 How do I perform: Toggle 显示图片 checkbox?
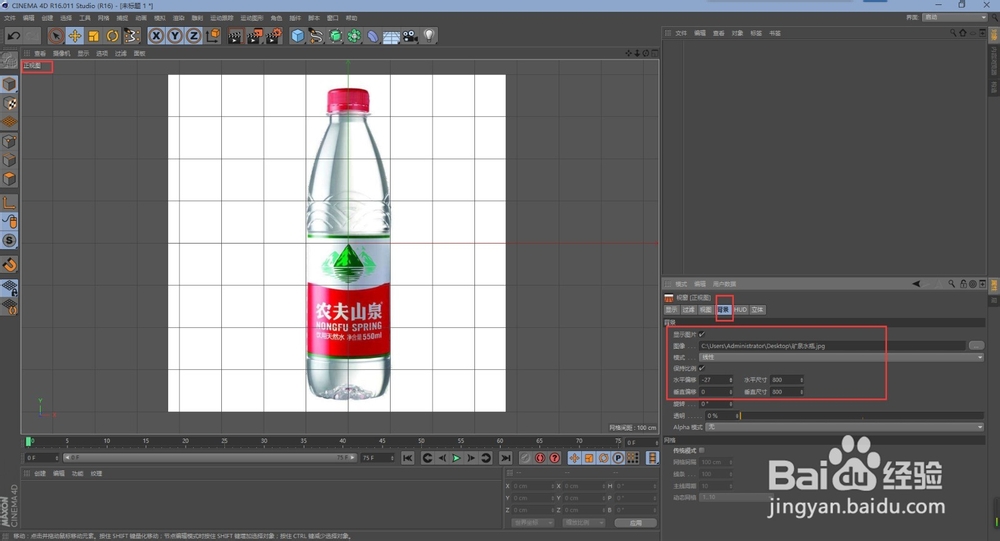[x=702, y=334]
